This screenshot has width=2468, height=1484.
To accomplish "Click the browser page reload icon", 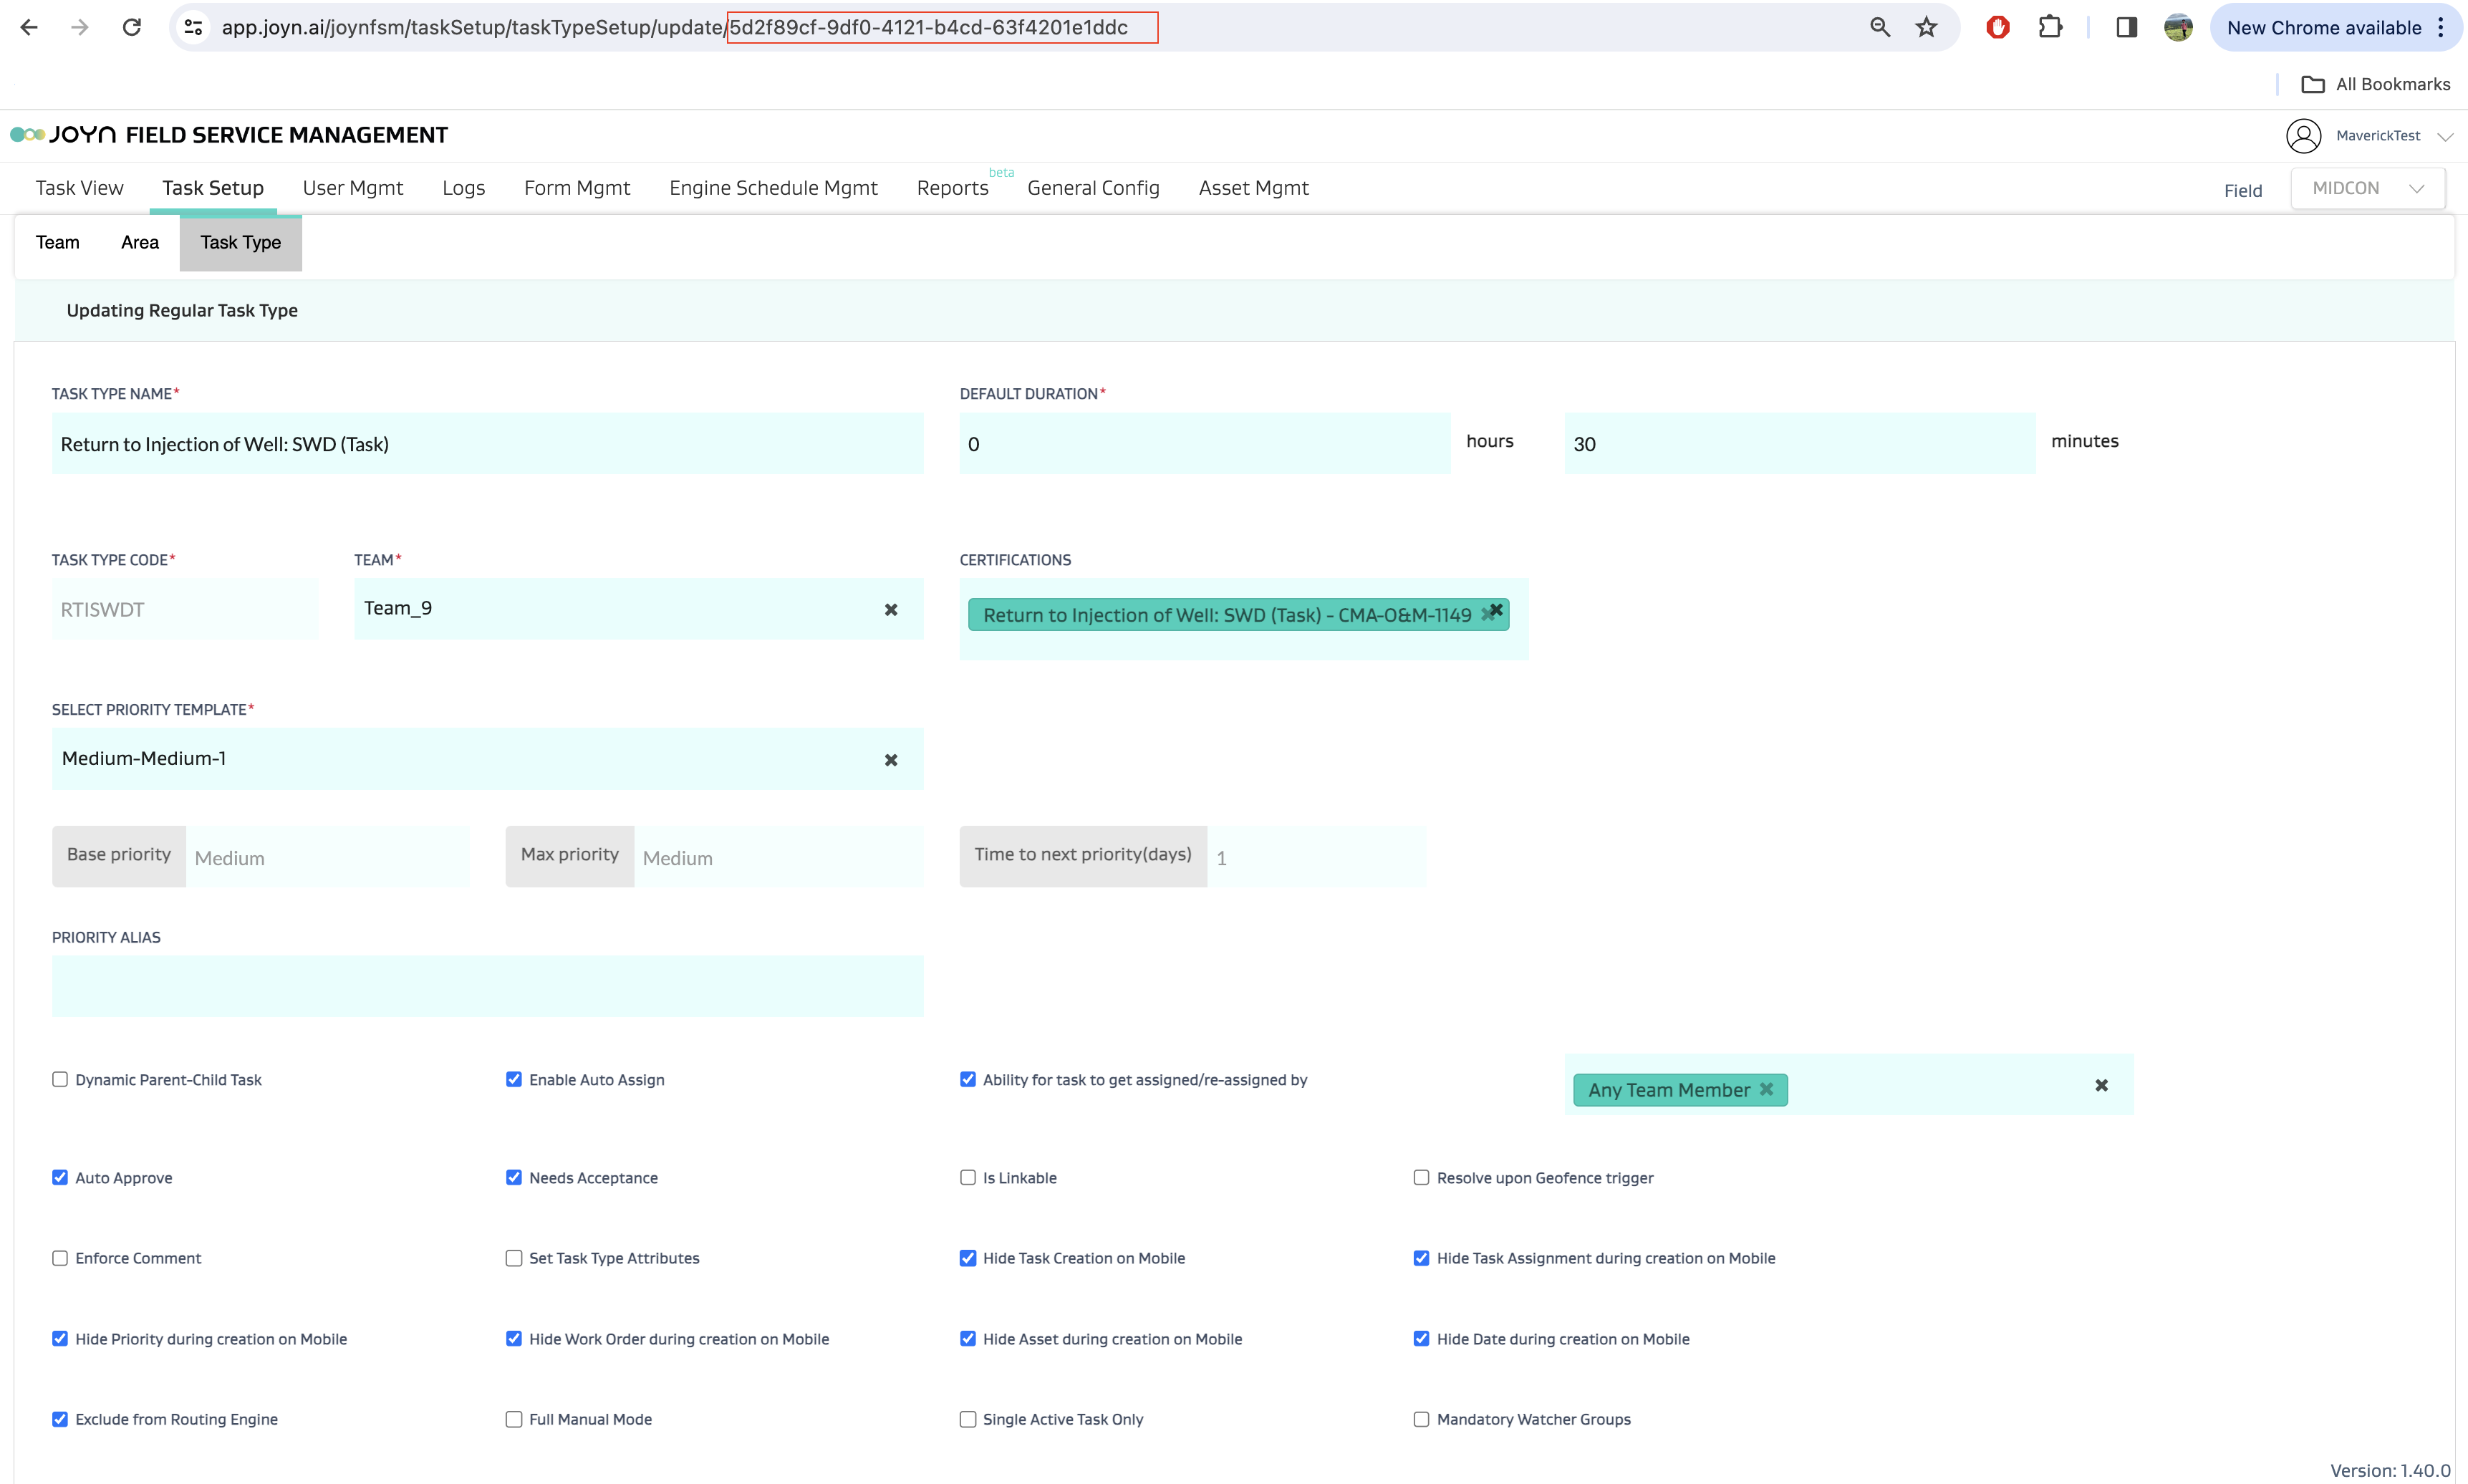I will pos(131,27).
